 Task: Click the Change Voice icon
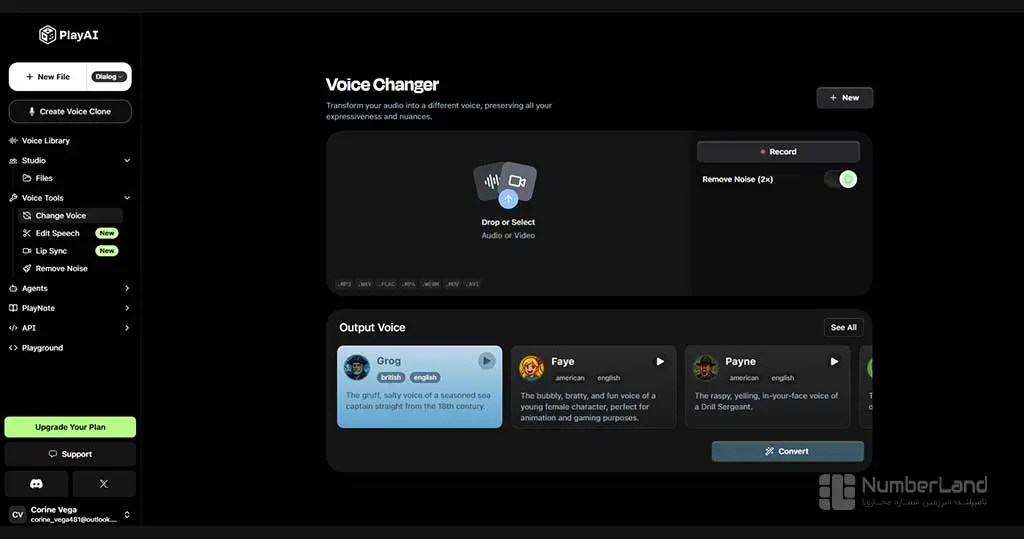click(27, 216)
